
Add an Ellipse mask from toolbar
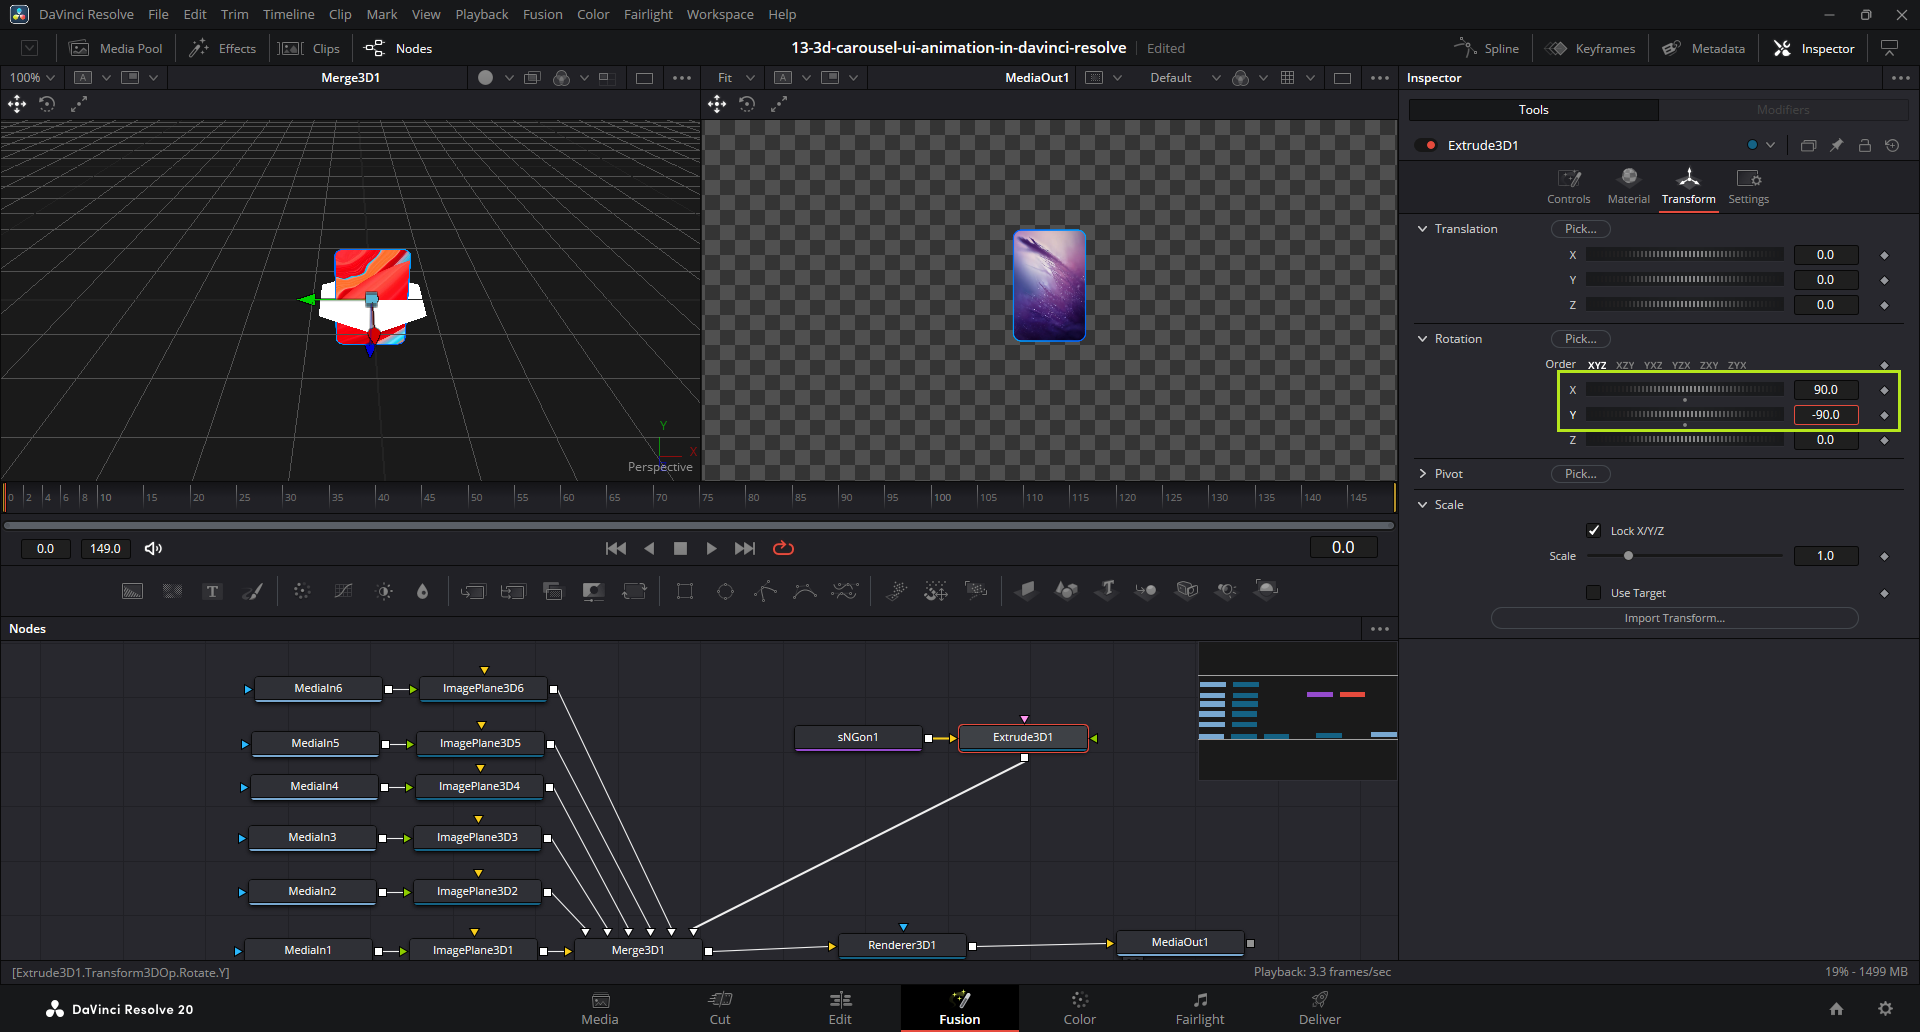(x=725, y=591)
